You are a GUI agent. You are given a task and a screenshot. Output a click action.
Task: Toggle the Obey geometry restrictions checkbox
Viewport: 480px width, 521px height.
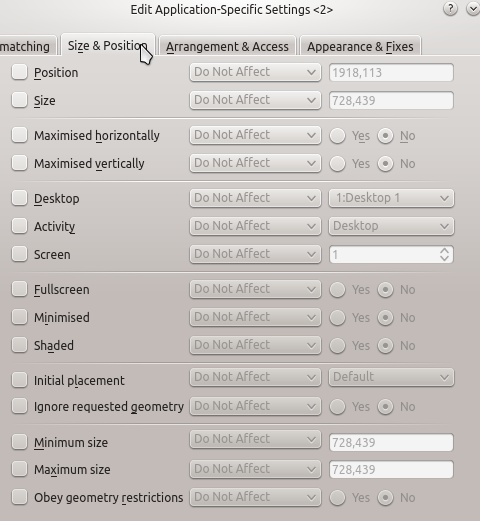point(19,497)
